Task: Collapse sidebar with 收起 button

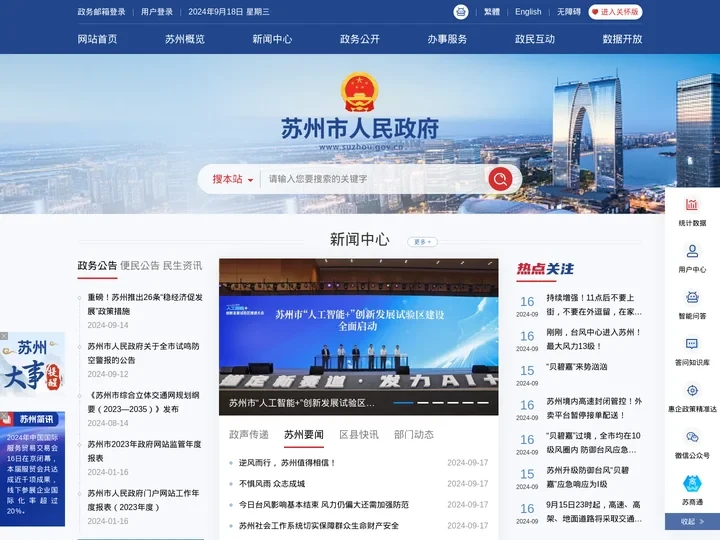Action: pyautogui.click(x=692, y=522)
